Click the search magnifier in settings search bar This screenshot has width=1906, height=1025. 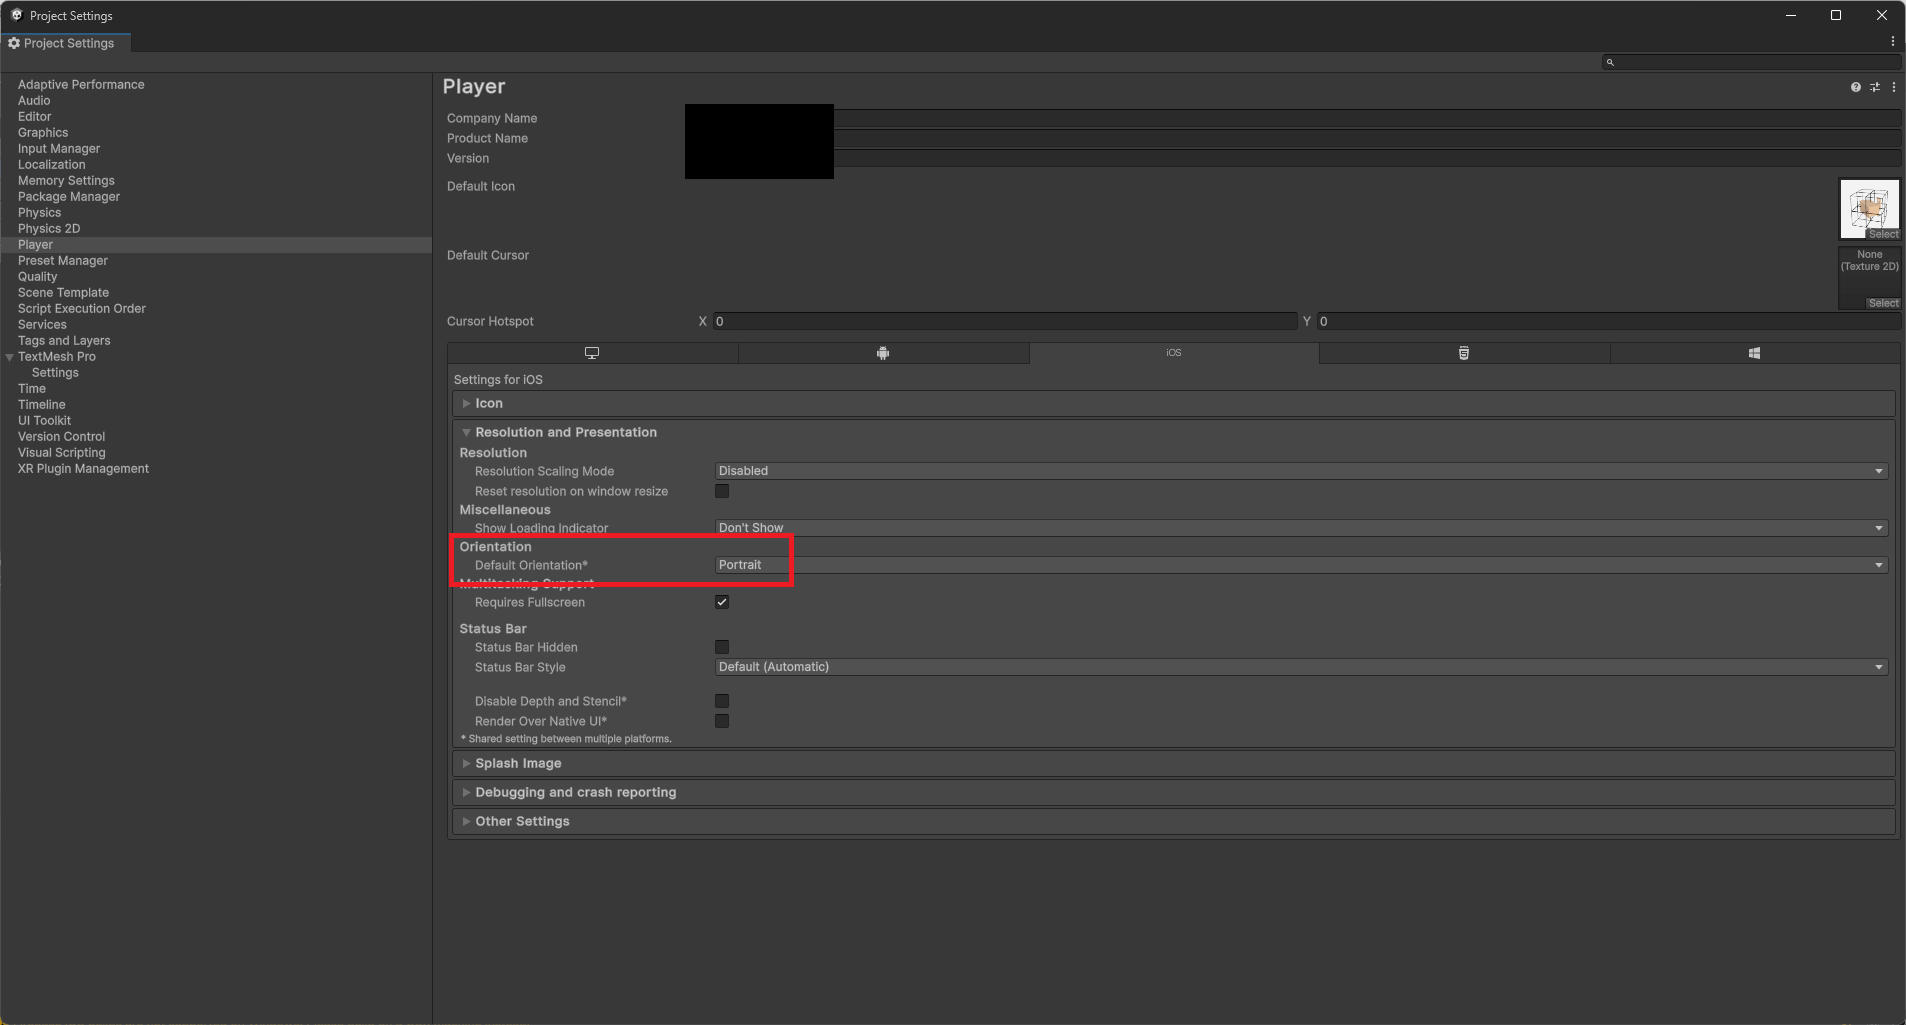pos(1610,61)
